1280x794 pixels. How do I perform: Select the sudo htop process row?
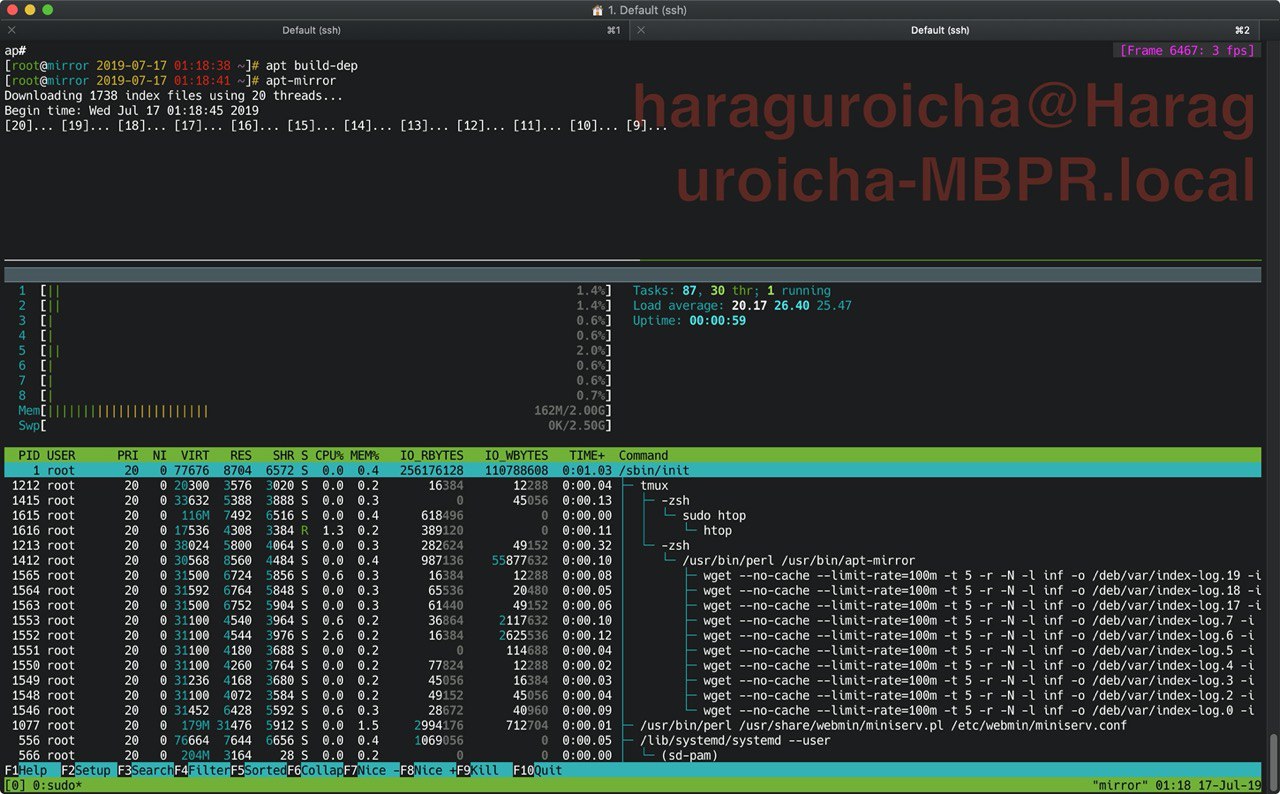coord(632,515)
